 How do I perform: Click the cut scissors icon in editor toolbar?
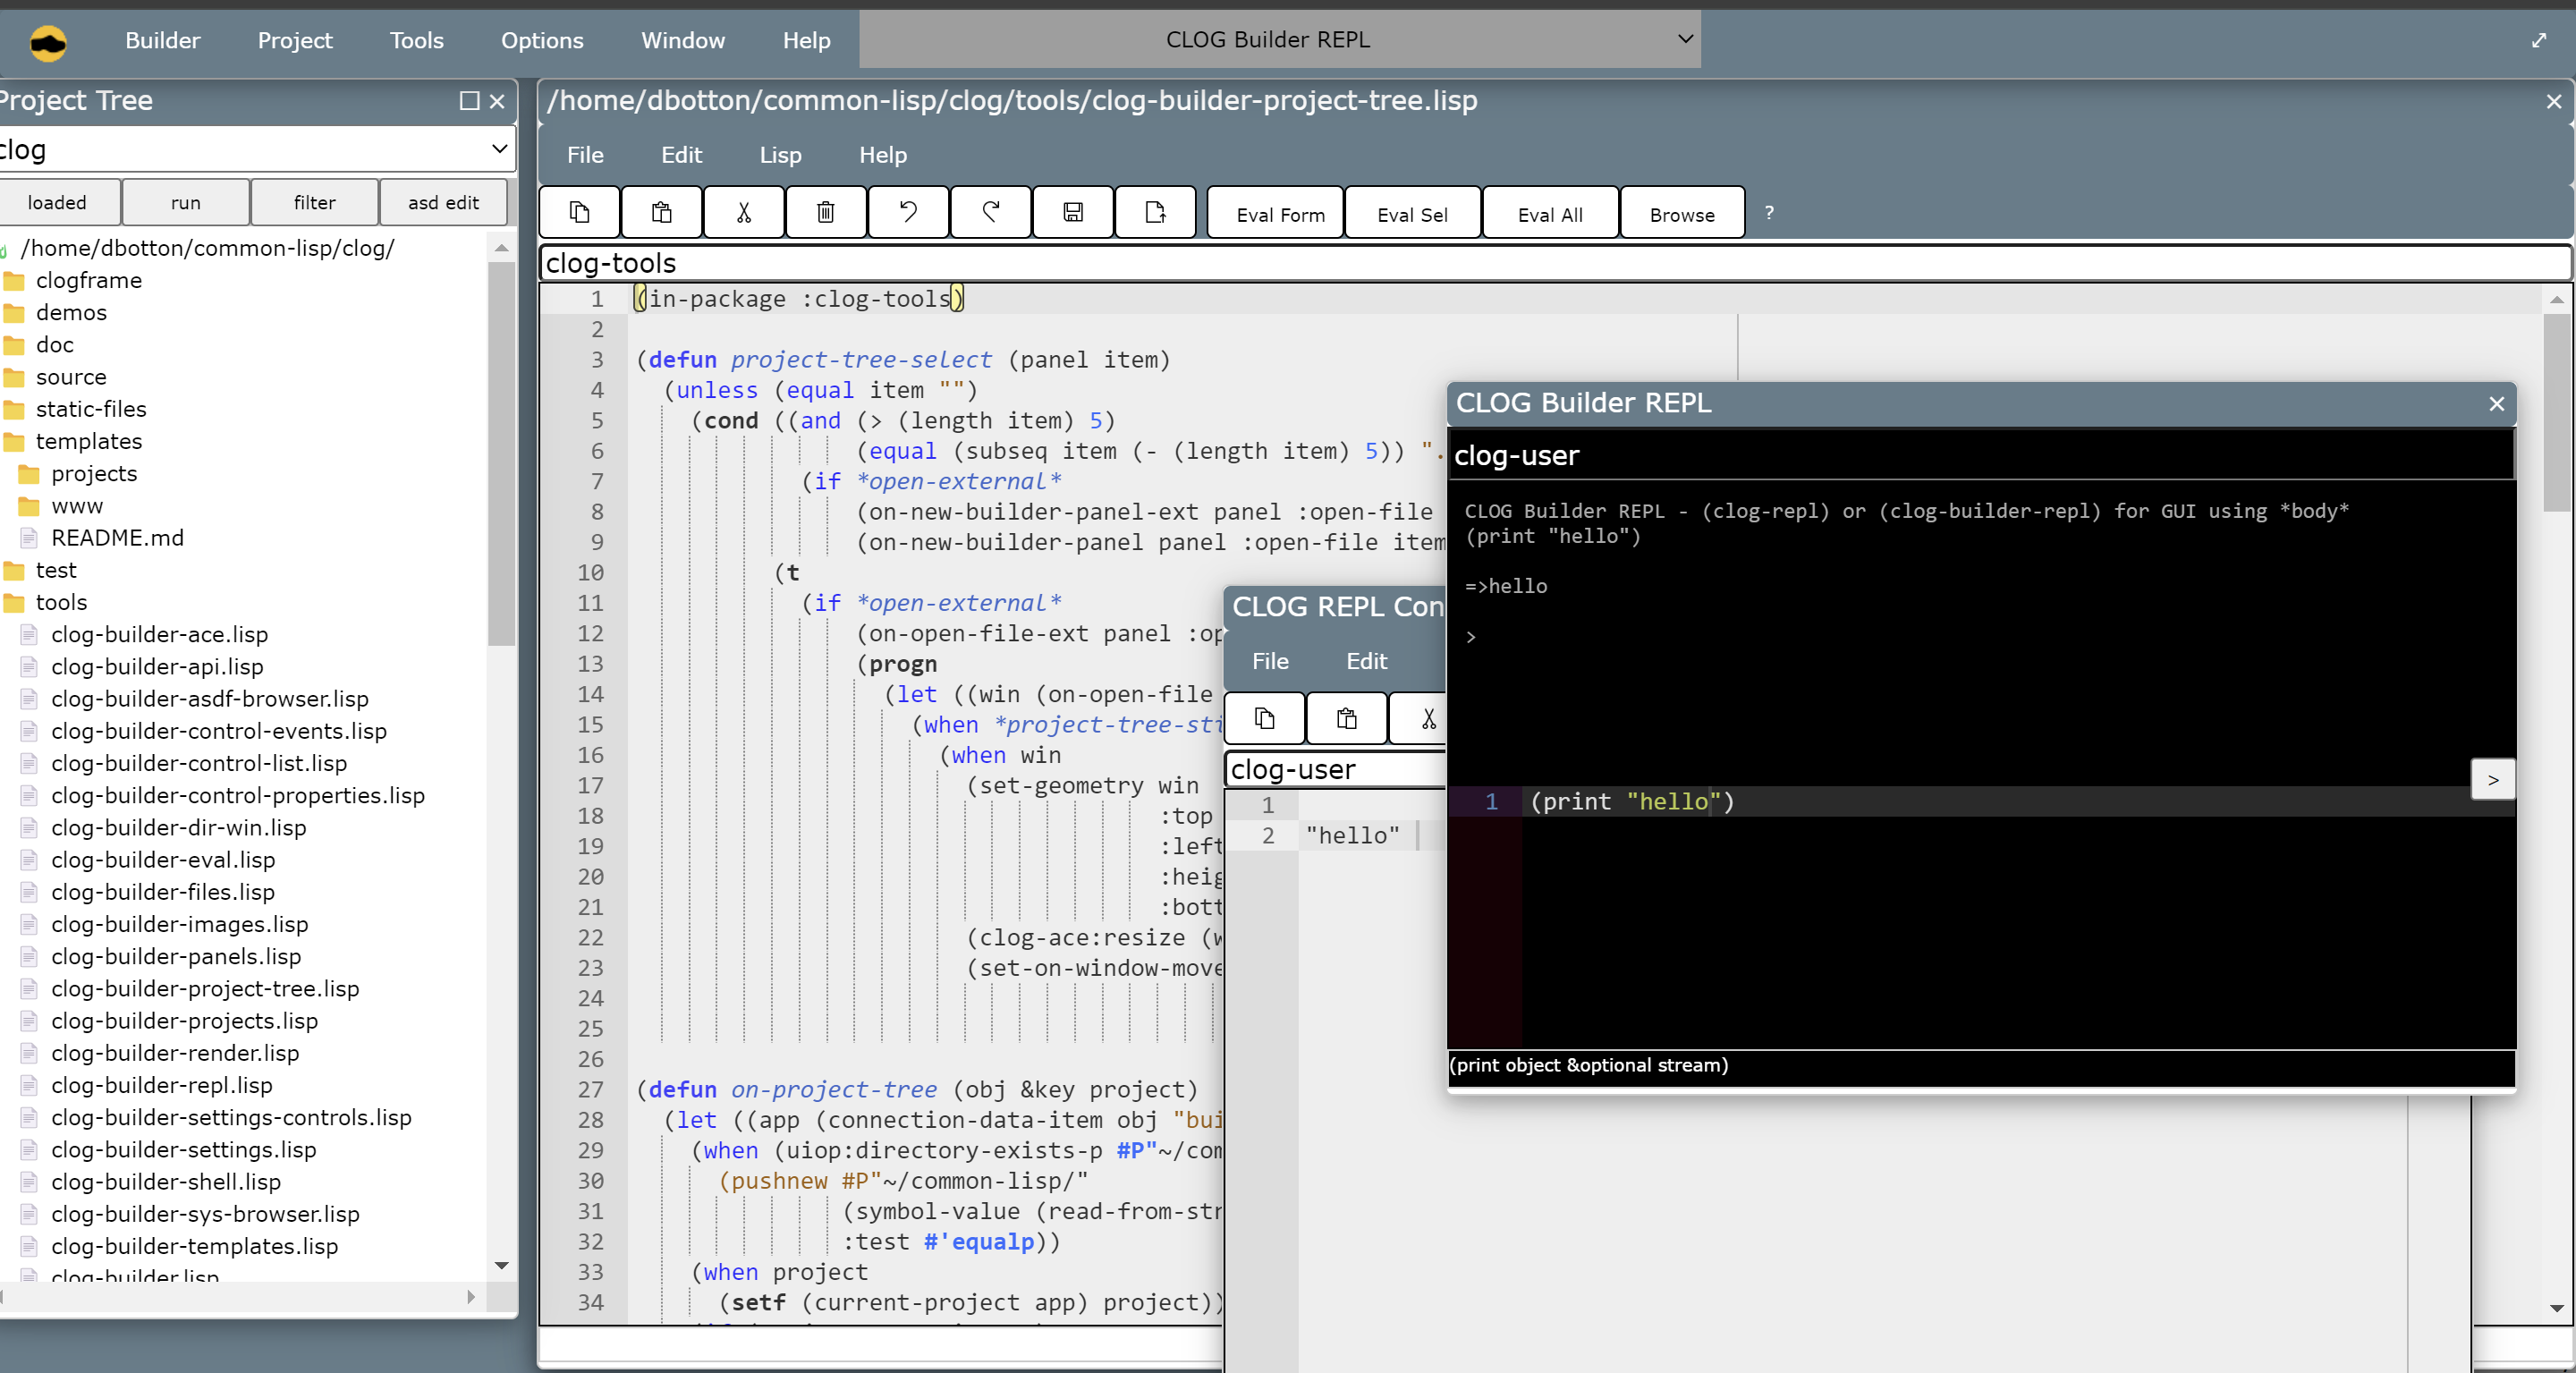coord(743,212)
